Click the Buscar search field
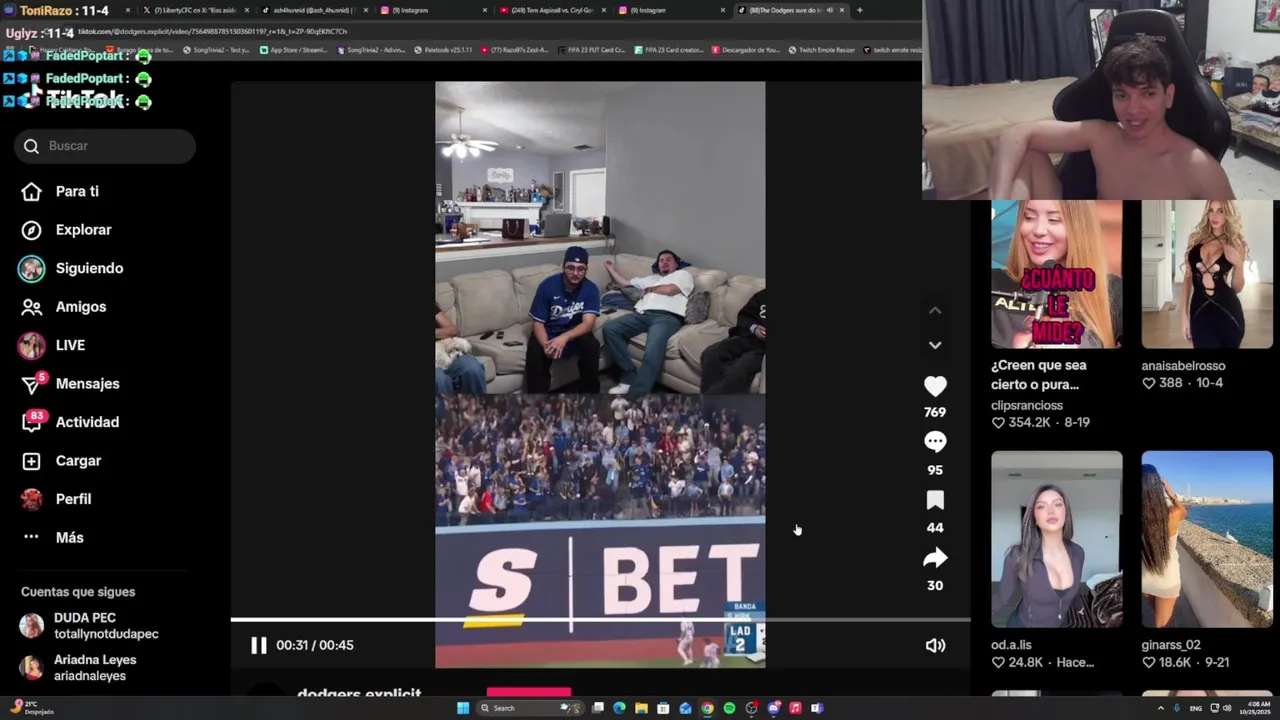 105,146
